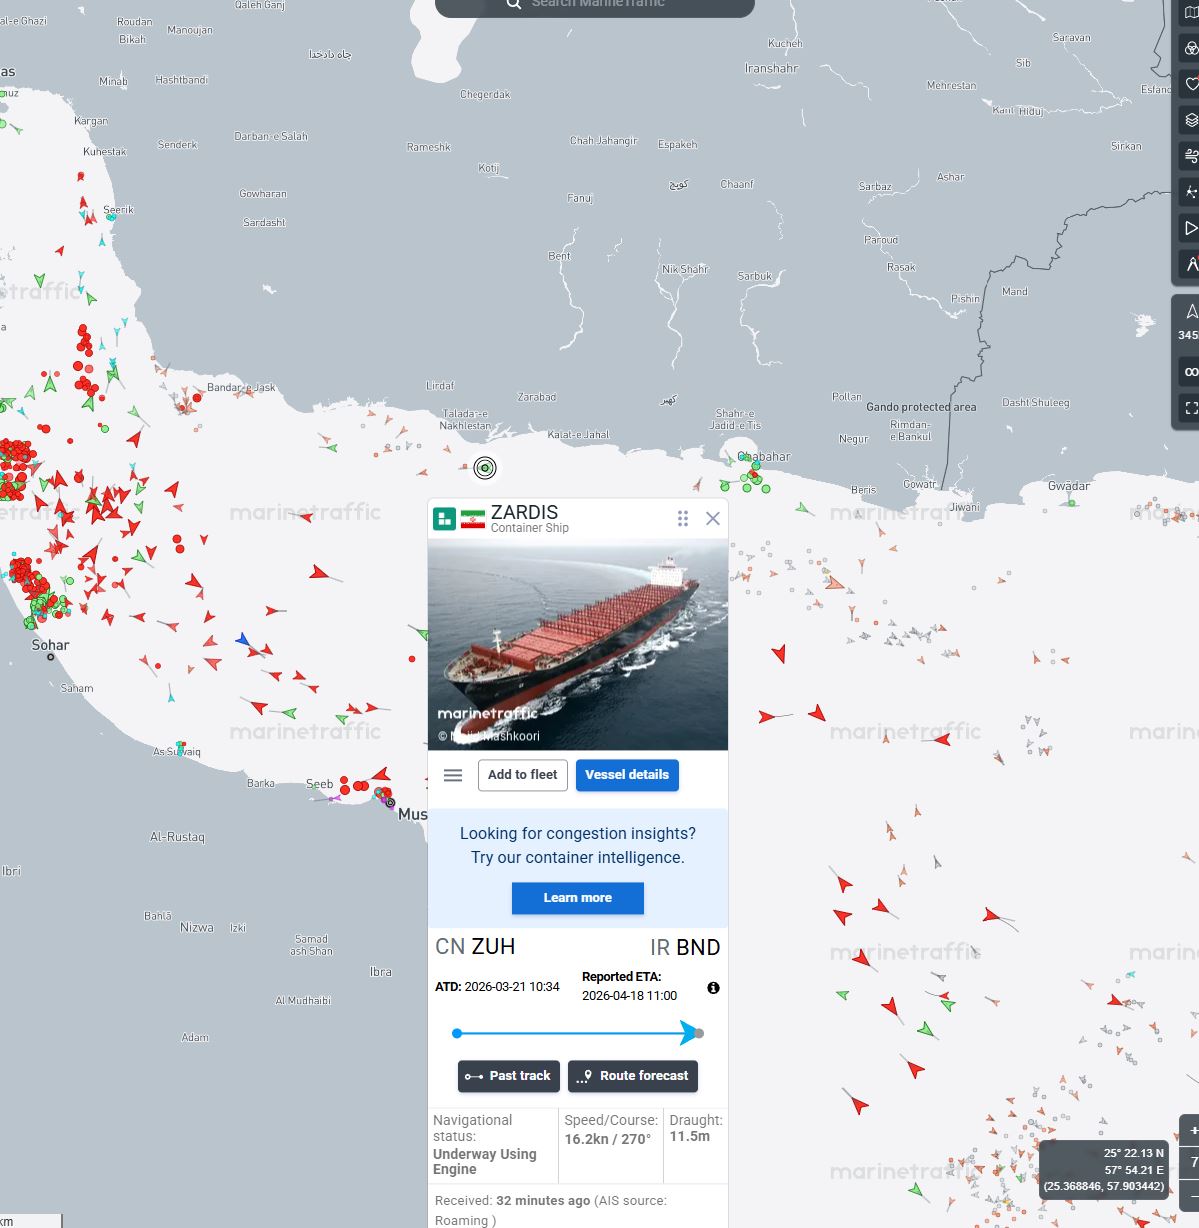Click the Container Ship type label

coord(530,528)
